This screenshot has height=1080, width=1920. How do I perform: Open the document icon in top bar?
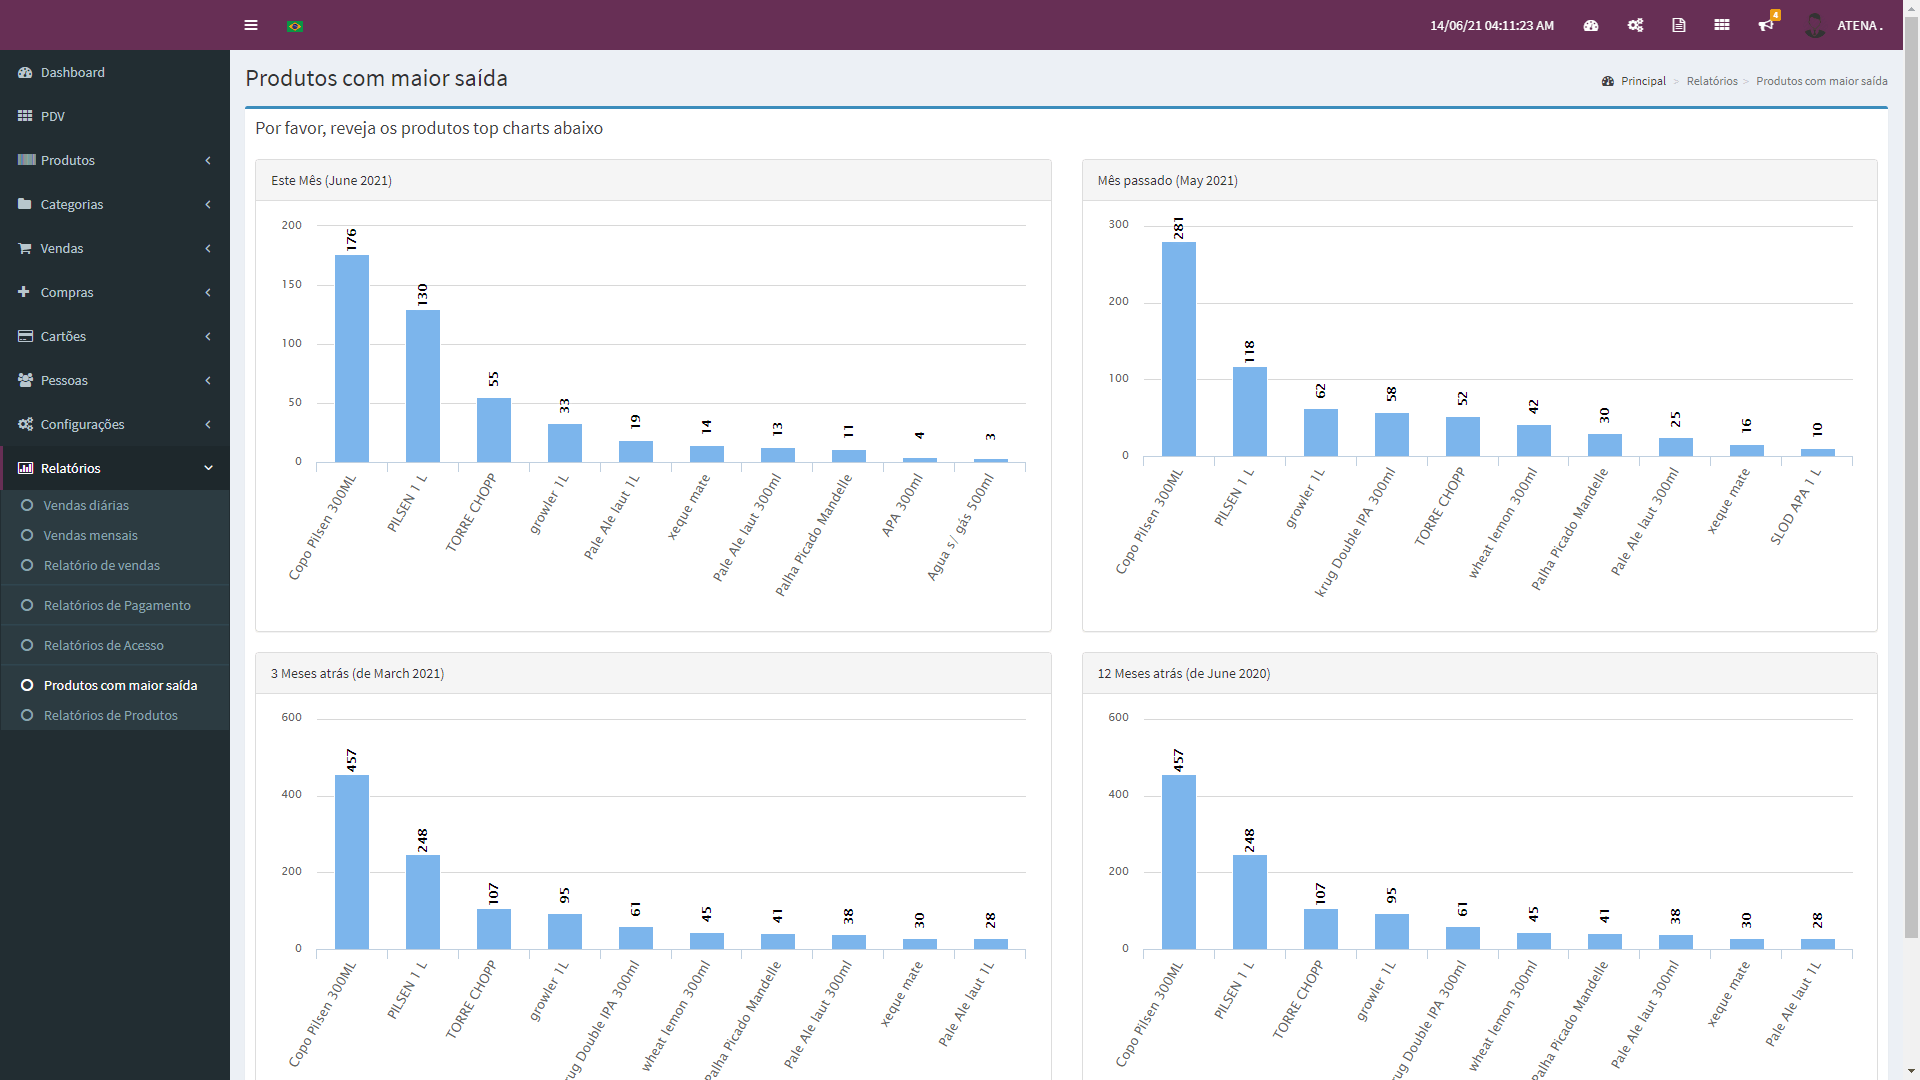pos(1679,25)
